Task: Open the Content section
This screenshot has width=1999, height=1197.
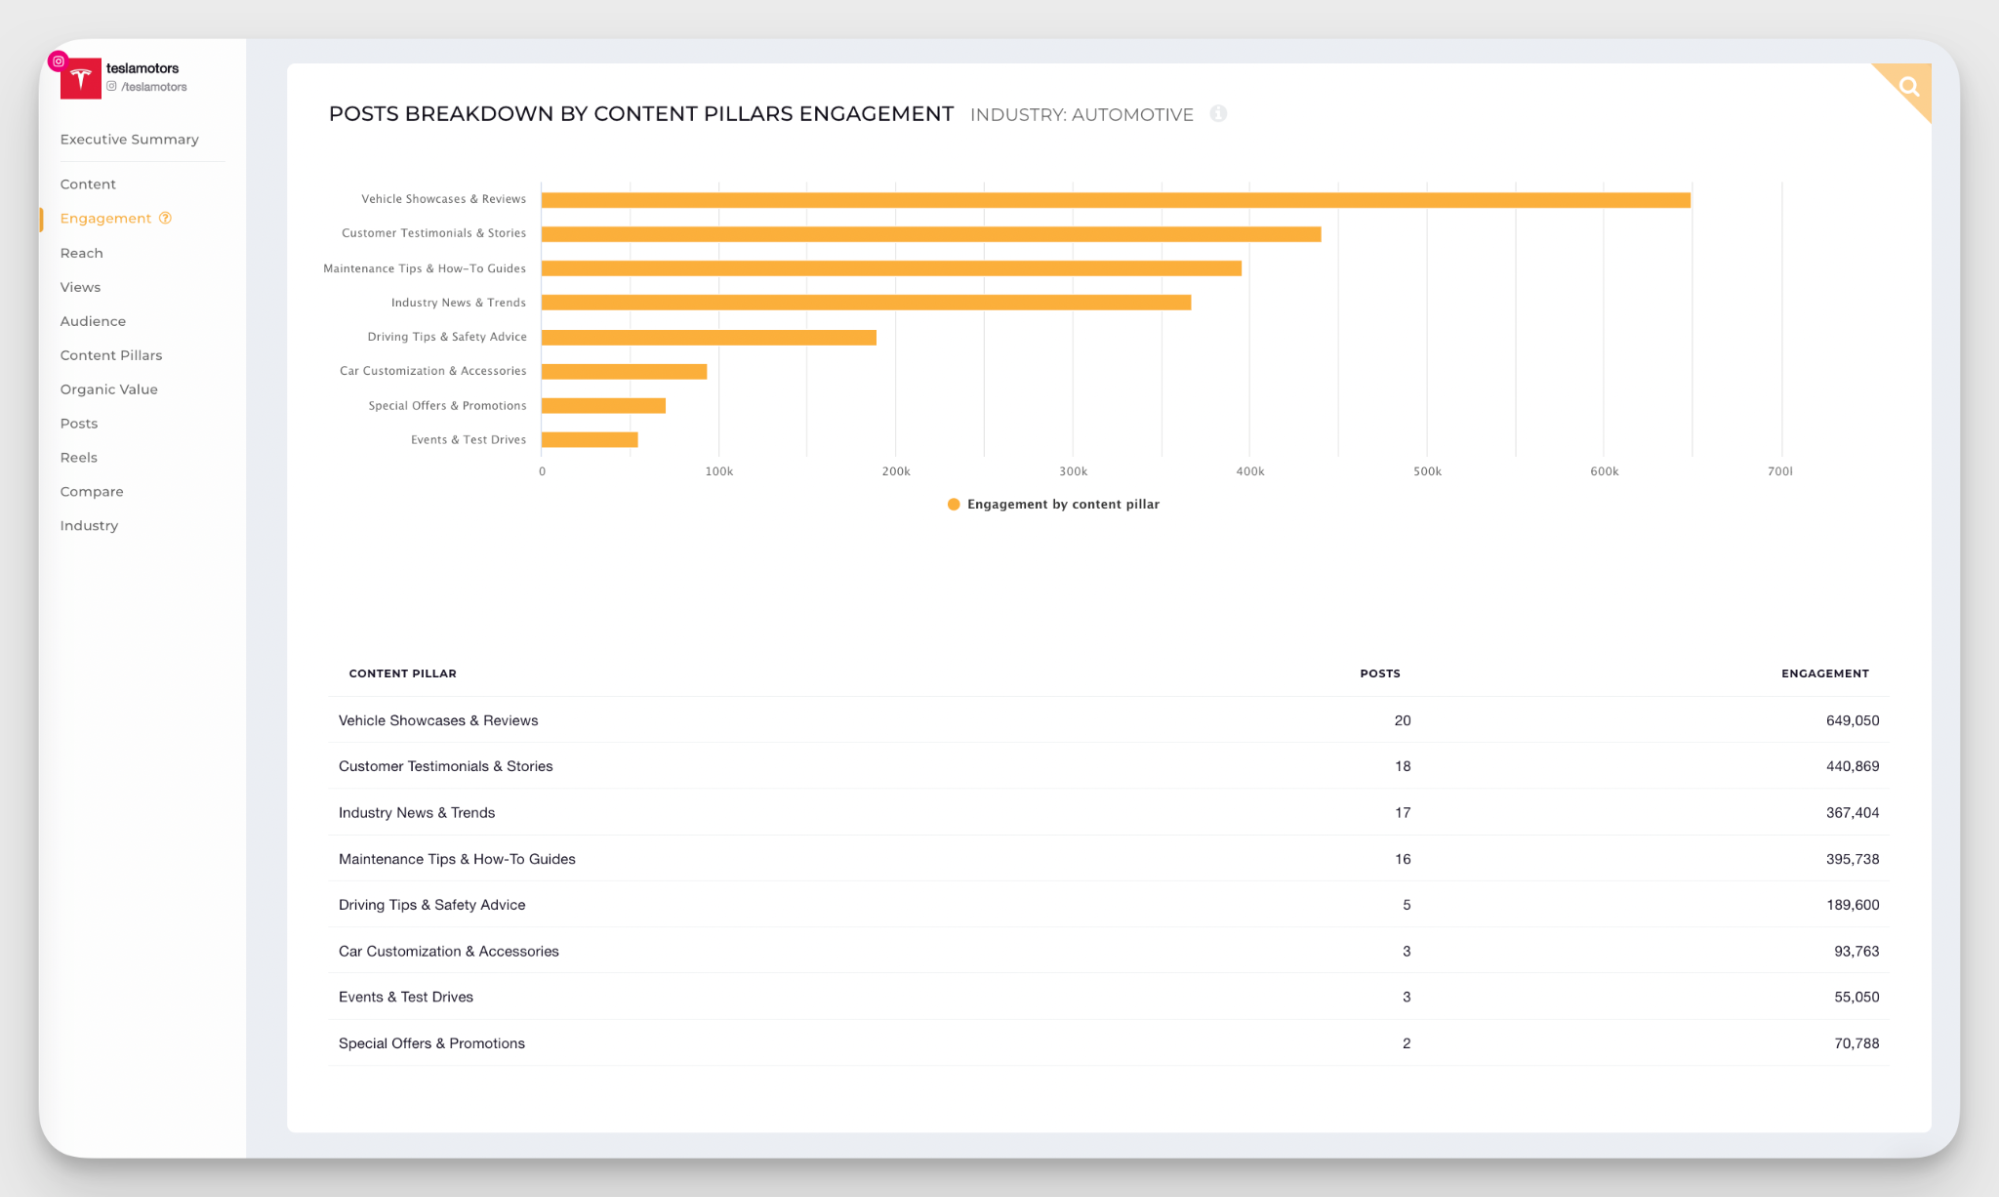Action: 88,184
